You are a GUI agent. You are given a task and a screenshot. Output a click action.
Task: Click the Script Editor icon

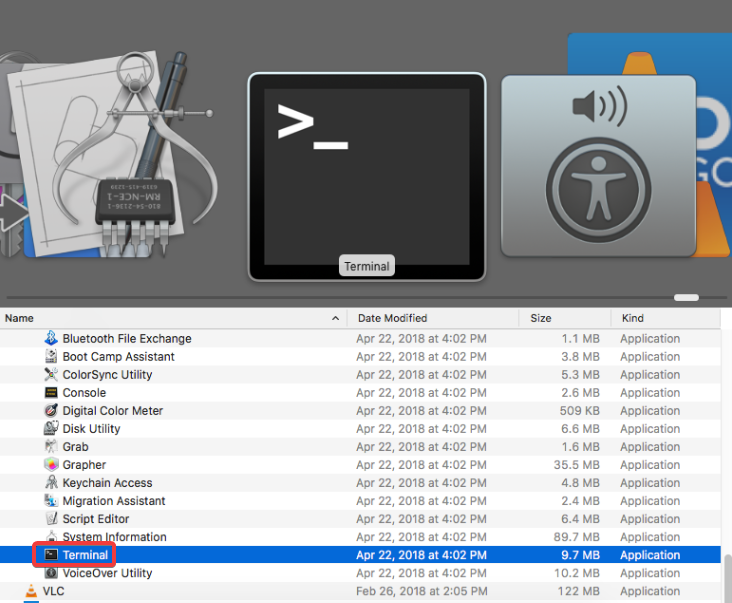pyautogui.click(x=51, y=519)
